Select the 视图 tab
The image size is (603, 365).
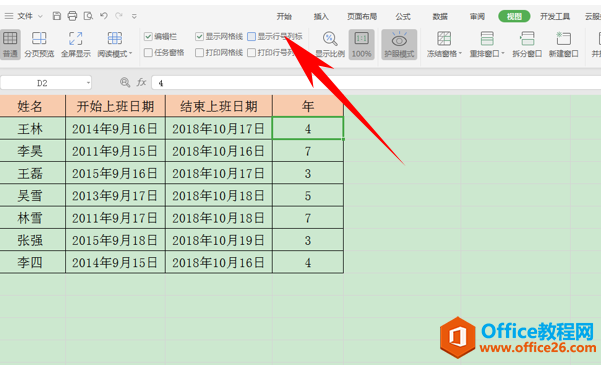514,17
